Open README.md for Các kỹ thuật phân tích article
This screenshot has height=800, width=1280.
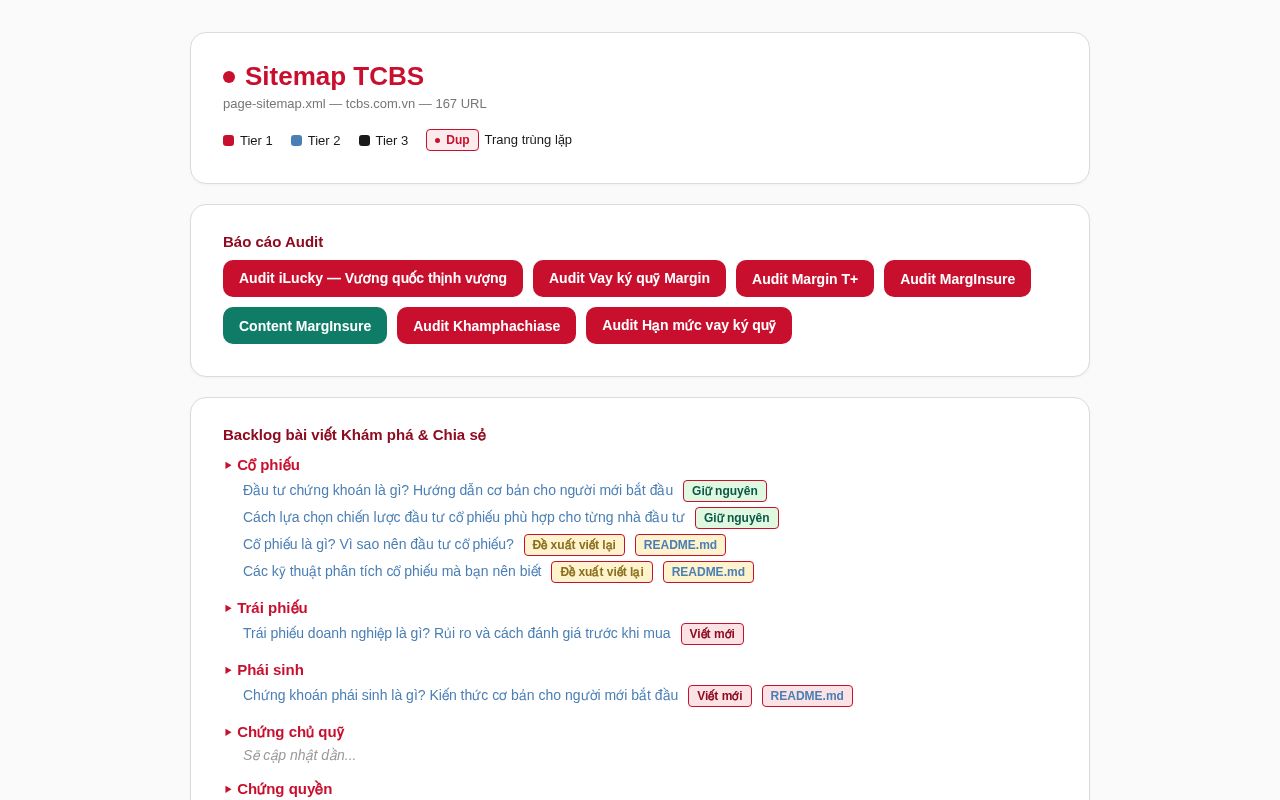708,572
